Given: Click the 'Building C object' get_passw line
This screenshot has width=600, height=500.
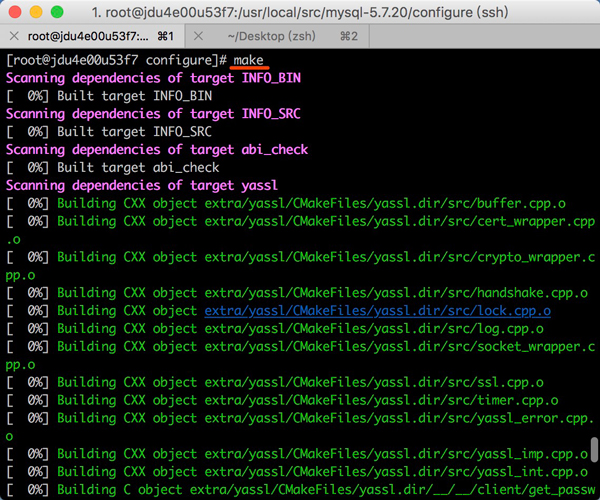Looking at the screenshot, I should pos(301,490).
